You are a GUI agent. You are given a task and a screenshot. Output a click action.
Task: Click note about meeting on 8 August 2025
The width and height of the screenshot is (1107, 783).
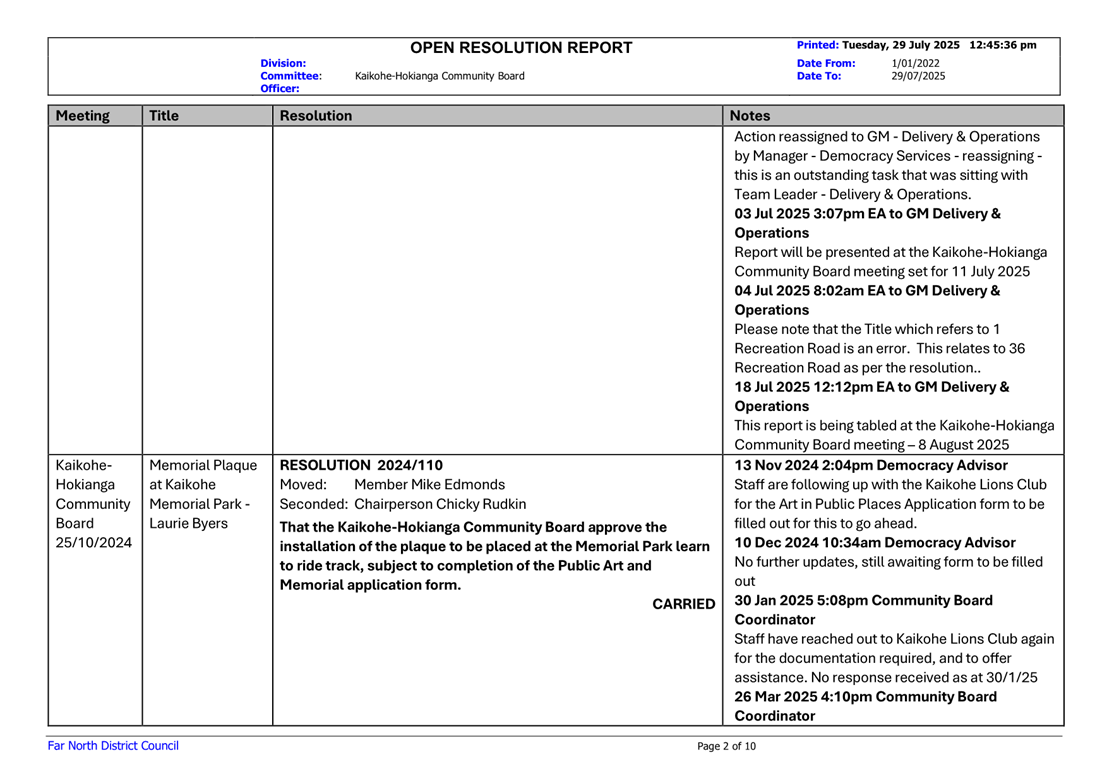pos(894,435)
